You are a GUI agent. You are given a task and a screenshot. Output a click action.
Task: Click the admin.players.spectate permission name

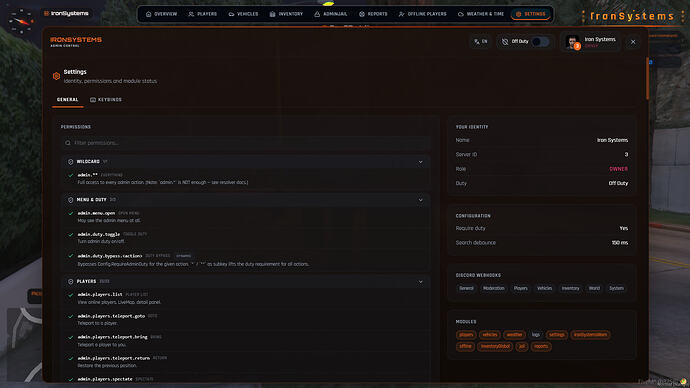tap(105, 379)
